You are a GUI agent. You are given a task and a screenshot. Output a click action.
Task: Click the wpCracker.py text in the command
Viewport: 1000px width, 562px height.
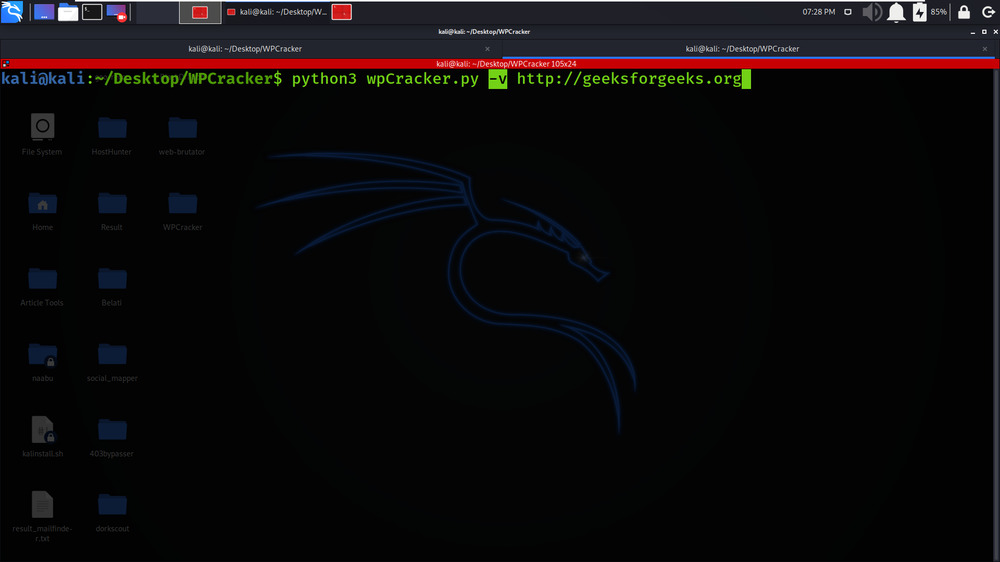tap(422, 78)
